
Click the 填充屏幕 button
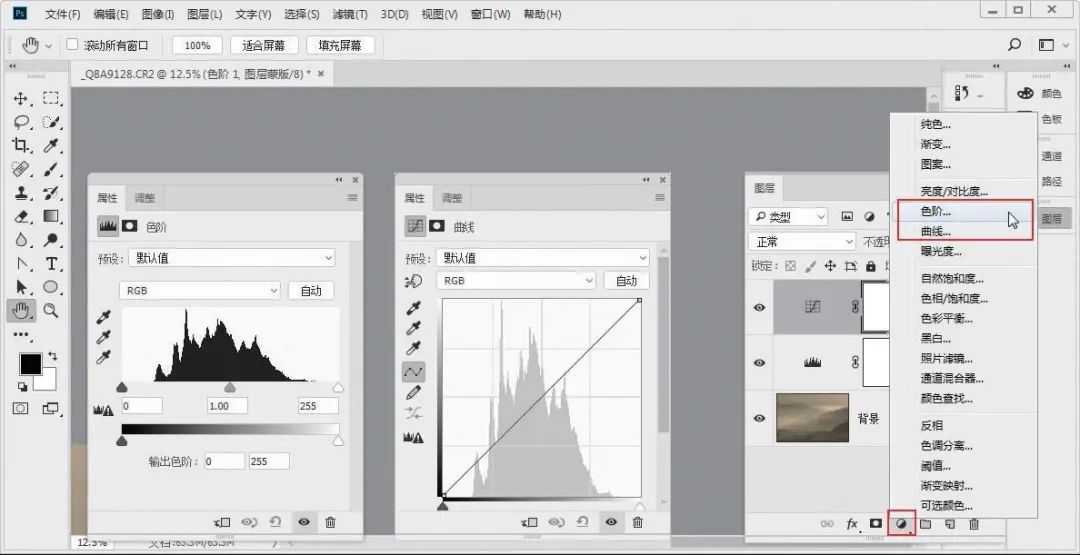pos(340,45)
